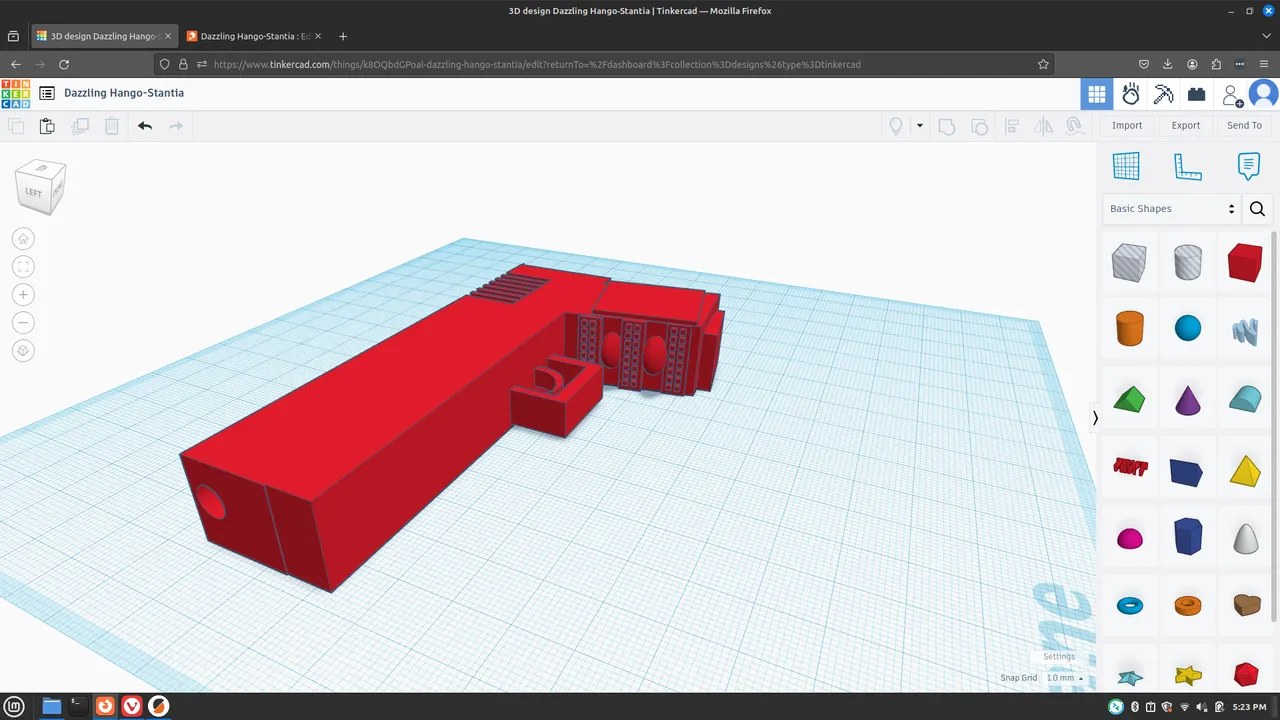Screen dimensions: 1280x720
Task: Zoom in with the plus button
Action: 24,295
